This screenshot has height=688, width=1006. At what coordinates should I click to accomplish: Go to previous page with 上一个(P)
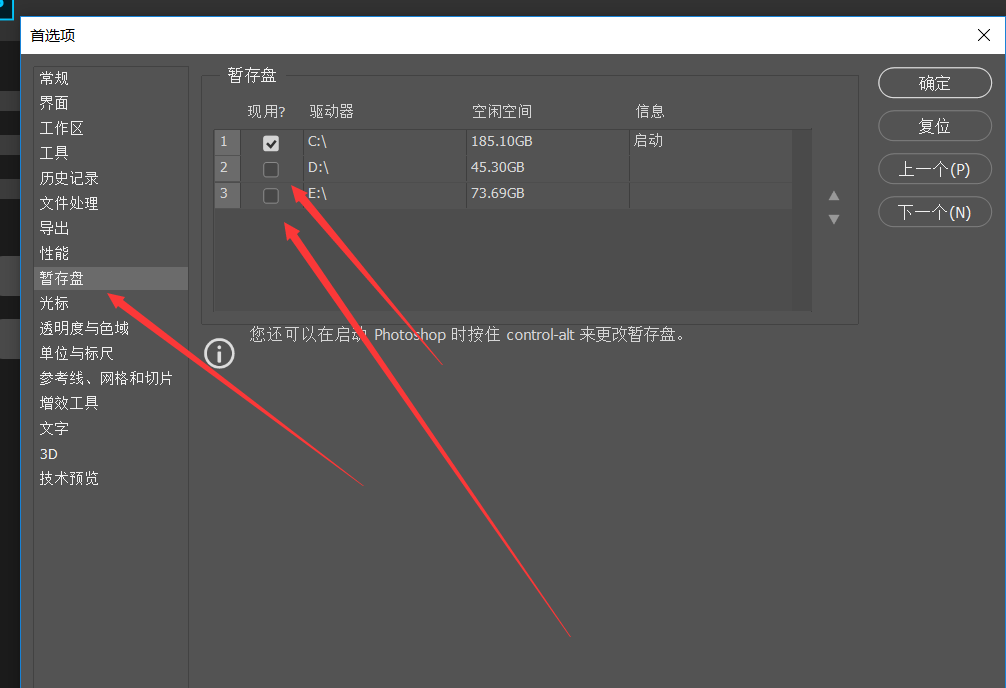[x=935, y=169]
